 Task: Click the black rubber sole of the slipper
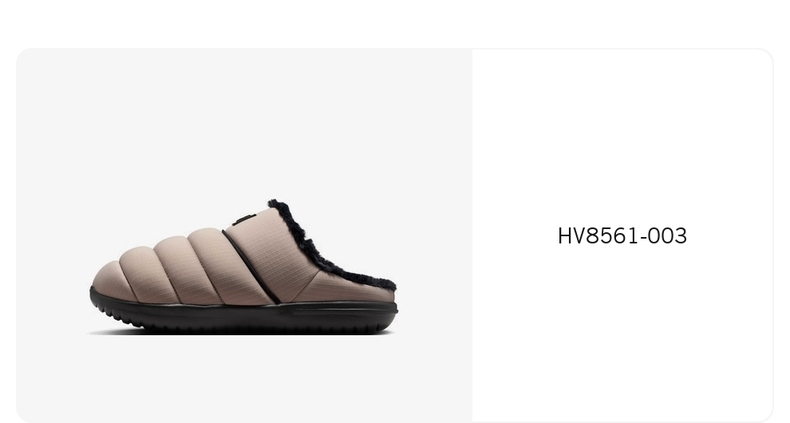(x=244, y=317)
